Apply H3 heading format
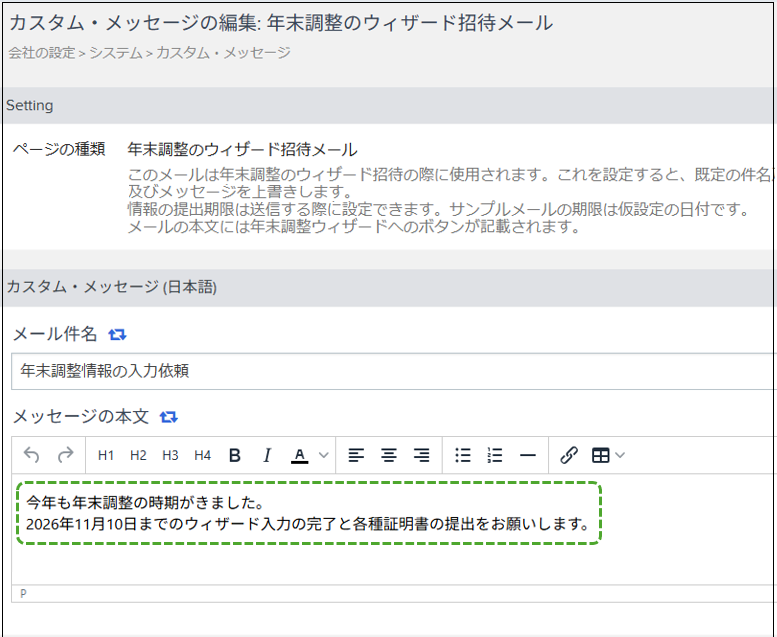This screenshot has width=777, height=637. coord(170,455)
